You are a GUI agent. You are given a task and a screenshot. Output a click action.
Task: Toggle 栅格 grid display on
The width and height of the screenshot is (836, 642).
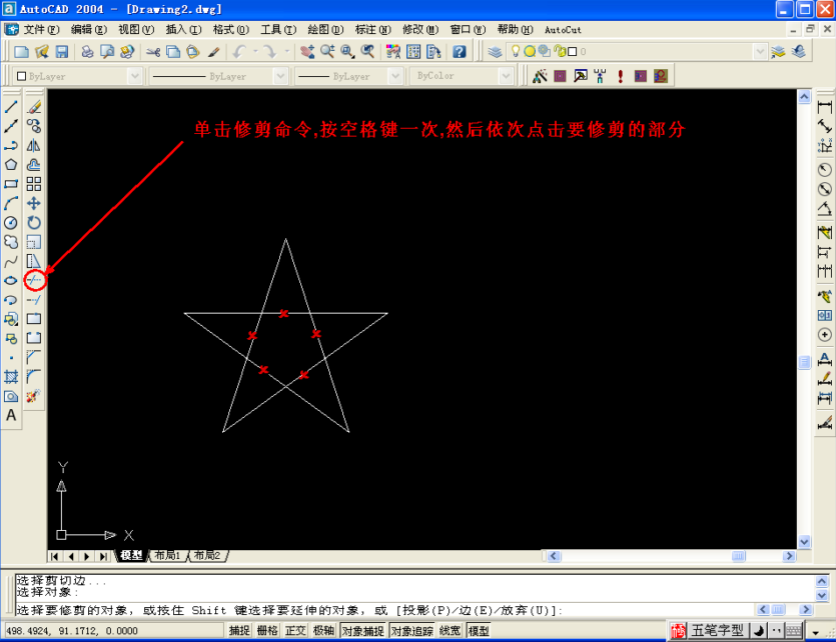[x=268, y=629]
